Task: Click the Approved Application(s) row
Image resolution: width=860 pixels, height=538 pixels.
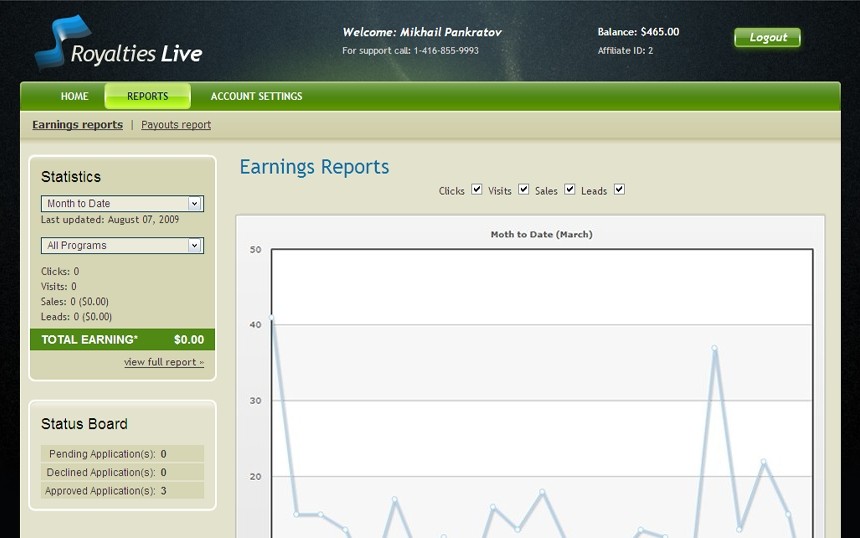Action: coord(122,491)
